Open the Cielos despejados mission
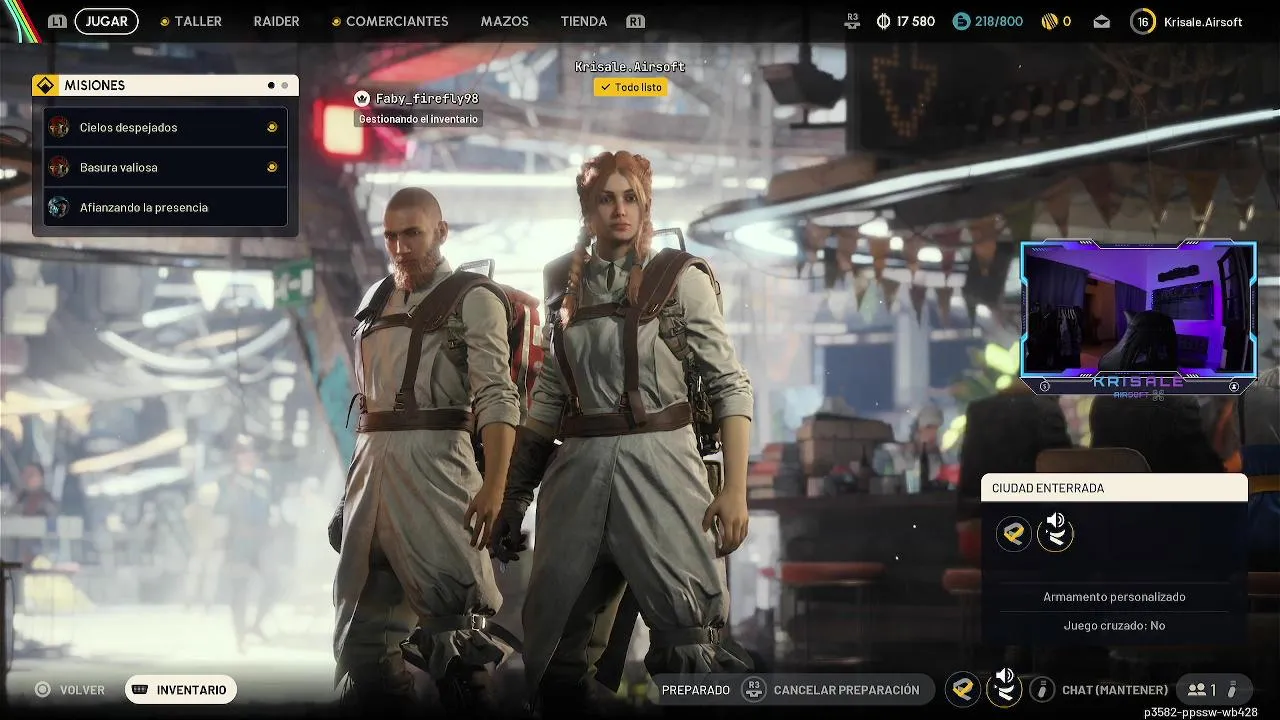Viewport: 1280px width, 720px height. (166, 127)
